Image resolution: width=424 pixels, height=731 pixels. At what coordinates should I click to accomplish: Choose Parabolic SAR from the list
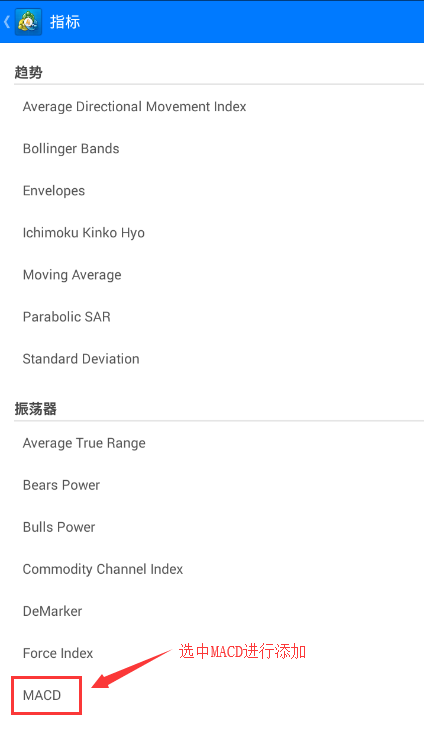[x=212, y=317]
